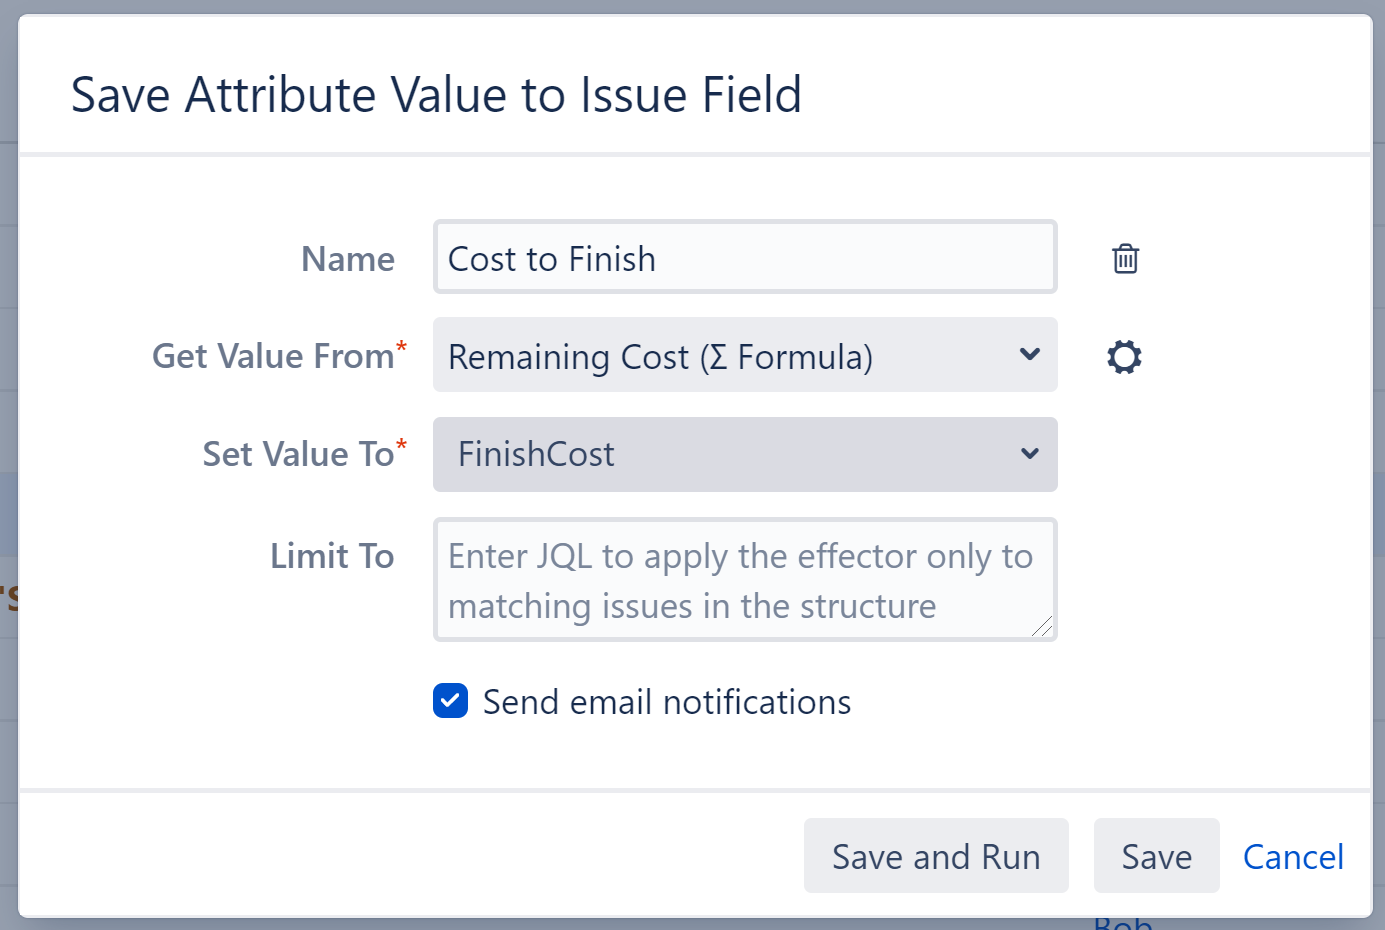Click the Cancel link
This screenshot has width=1385, height=930.
[x=1293, y=856]
